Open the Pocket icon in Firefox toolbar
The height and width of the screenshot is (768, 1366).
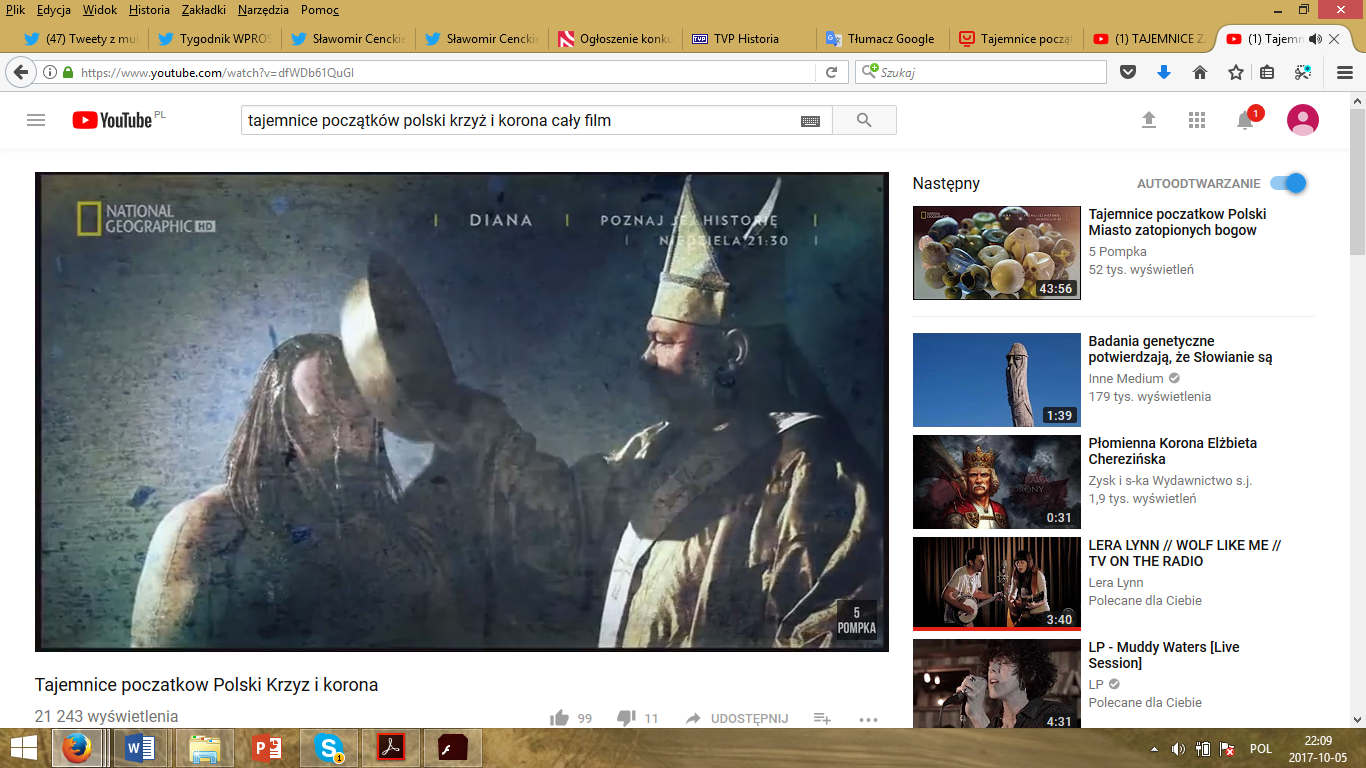[1128, 72]
